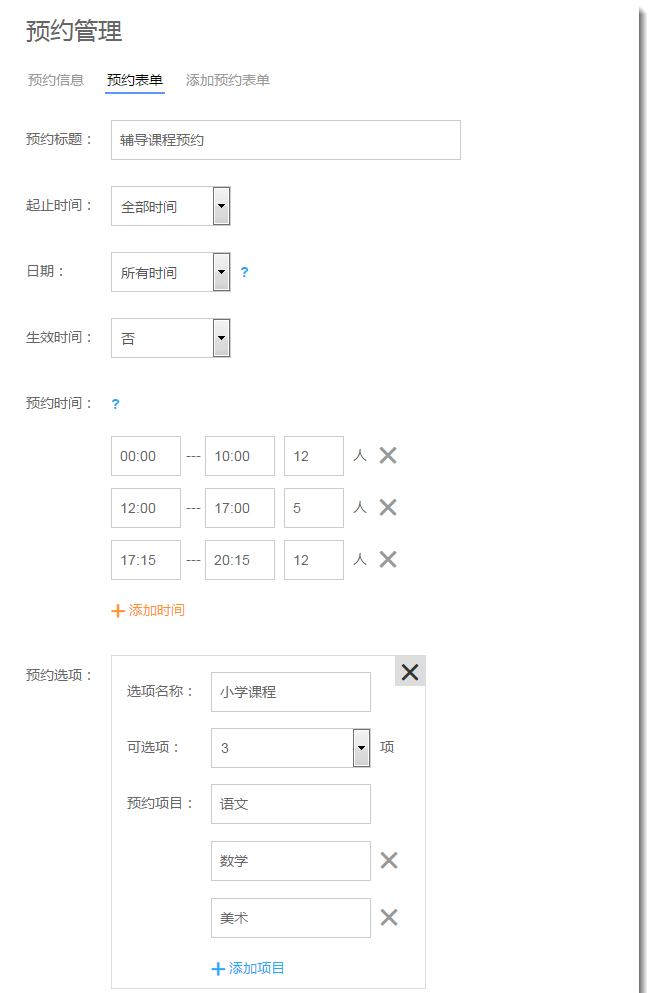Screen dimensions: 654x993
Task: Remove the 数学 item
Action: [389, 861]
